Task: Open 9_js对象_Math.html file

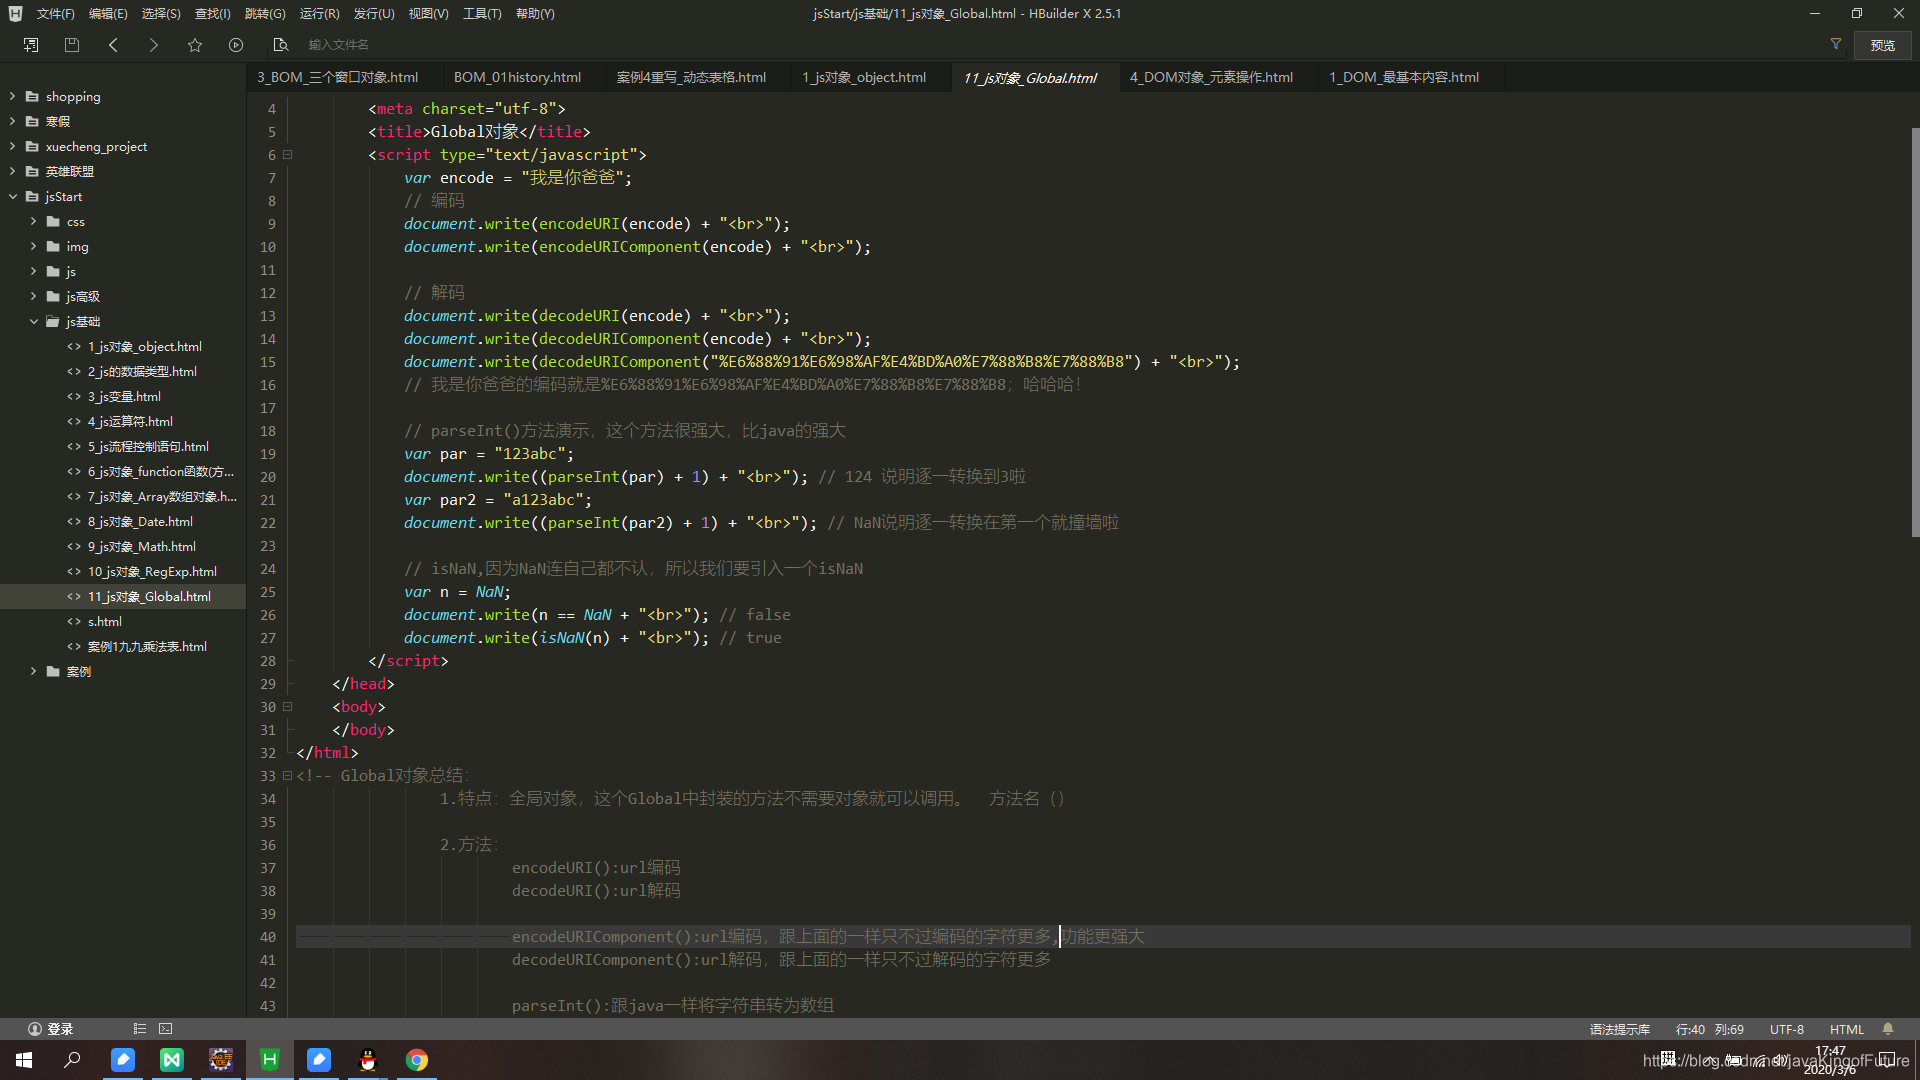Action: pyautogui.click(x=141, y=546)
